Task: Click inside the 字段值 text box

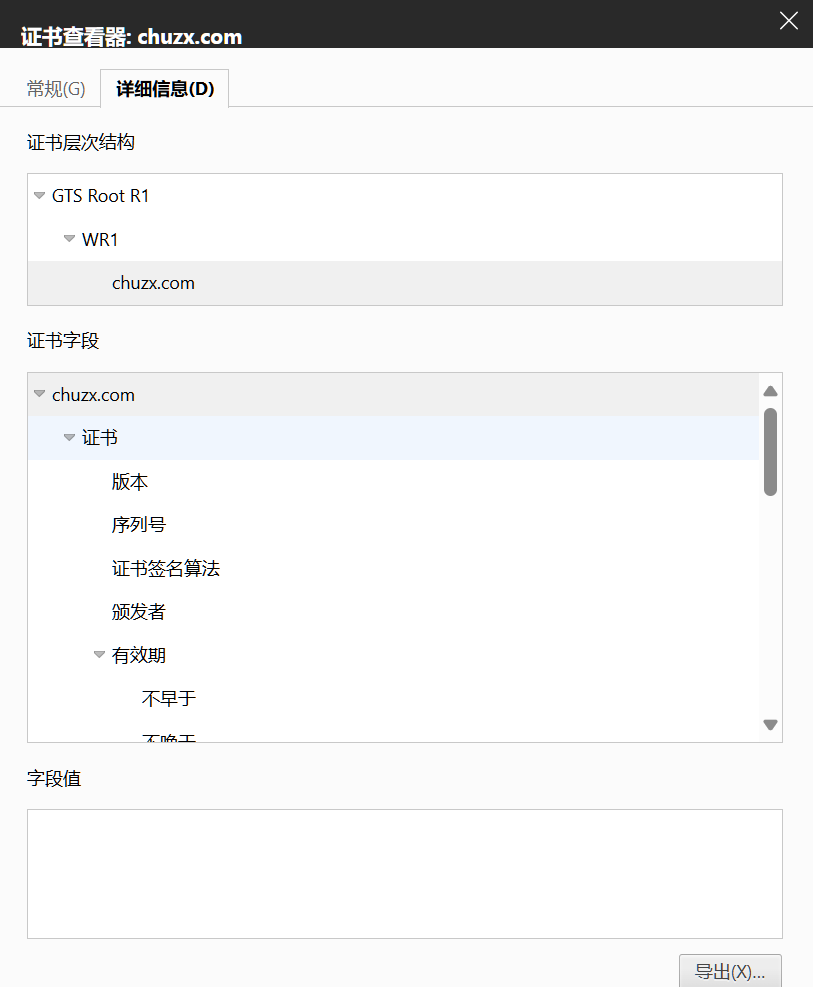Action: (404, 873)
